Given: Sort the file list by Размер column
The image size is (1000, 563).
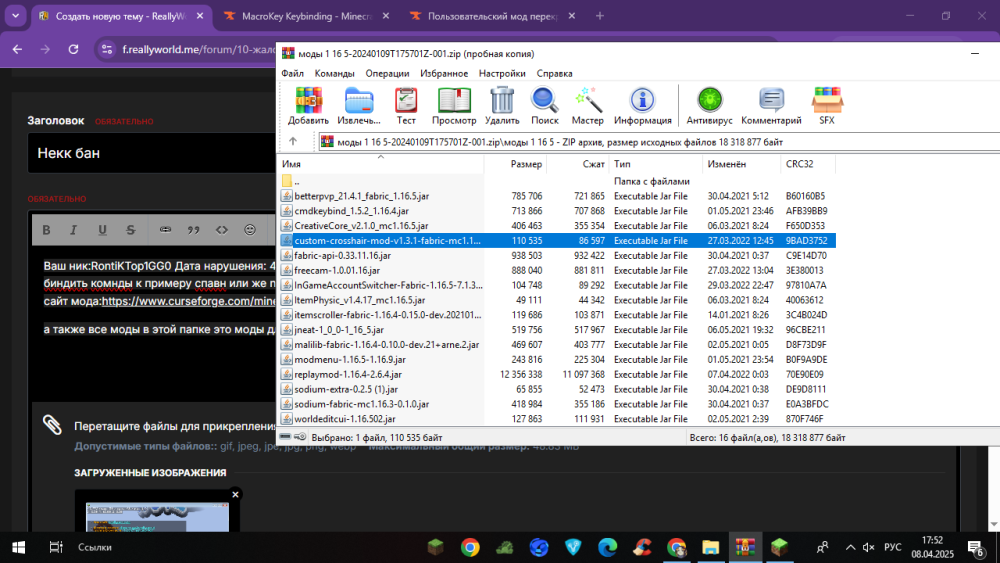Looking at the screenshot, I should [x=515, y=164].
